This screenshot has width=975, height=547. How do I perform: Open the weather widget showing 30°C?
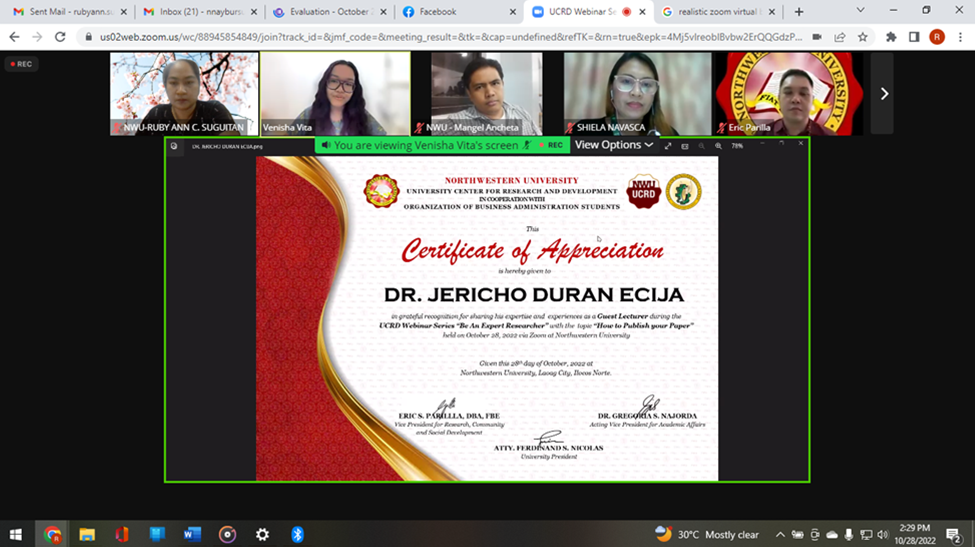point(708,534)
